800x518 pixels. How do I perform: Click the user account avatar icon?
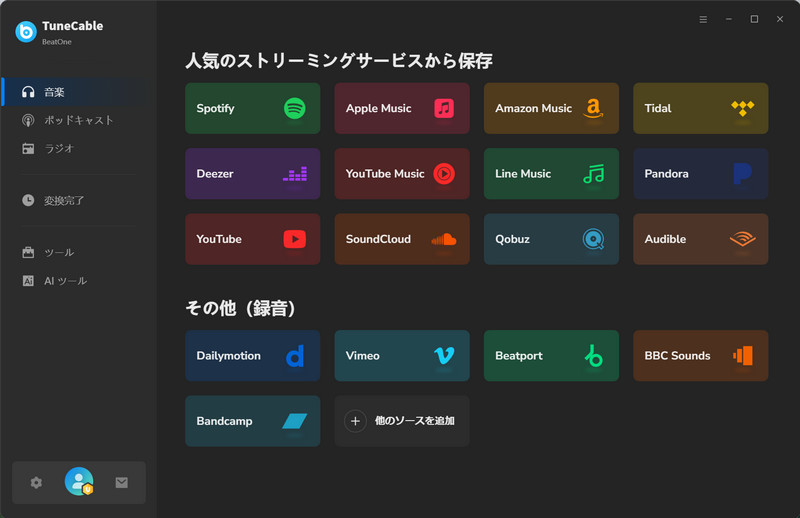79,481
